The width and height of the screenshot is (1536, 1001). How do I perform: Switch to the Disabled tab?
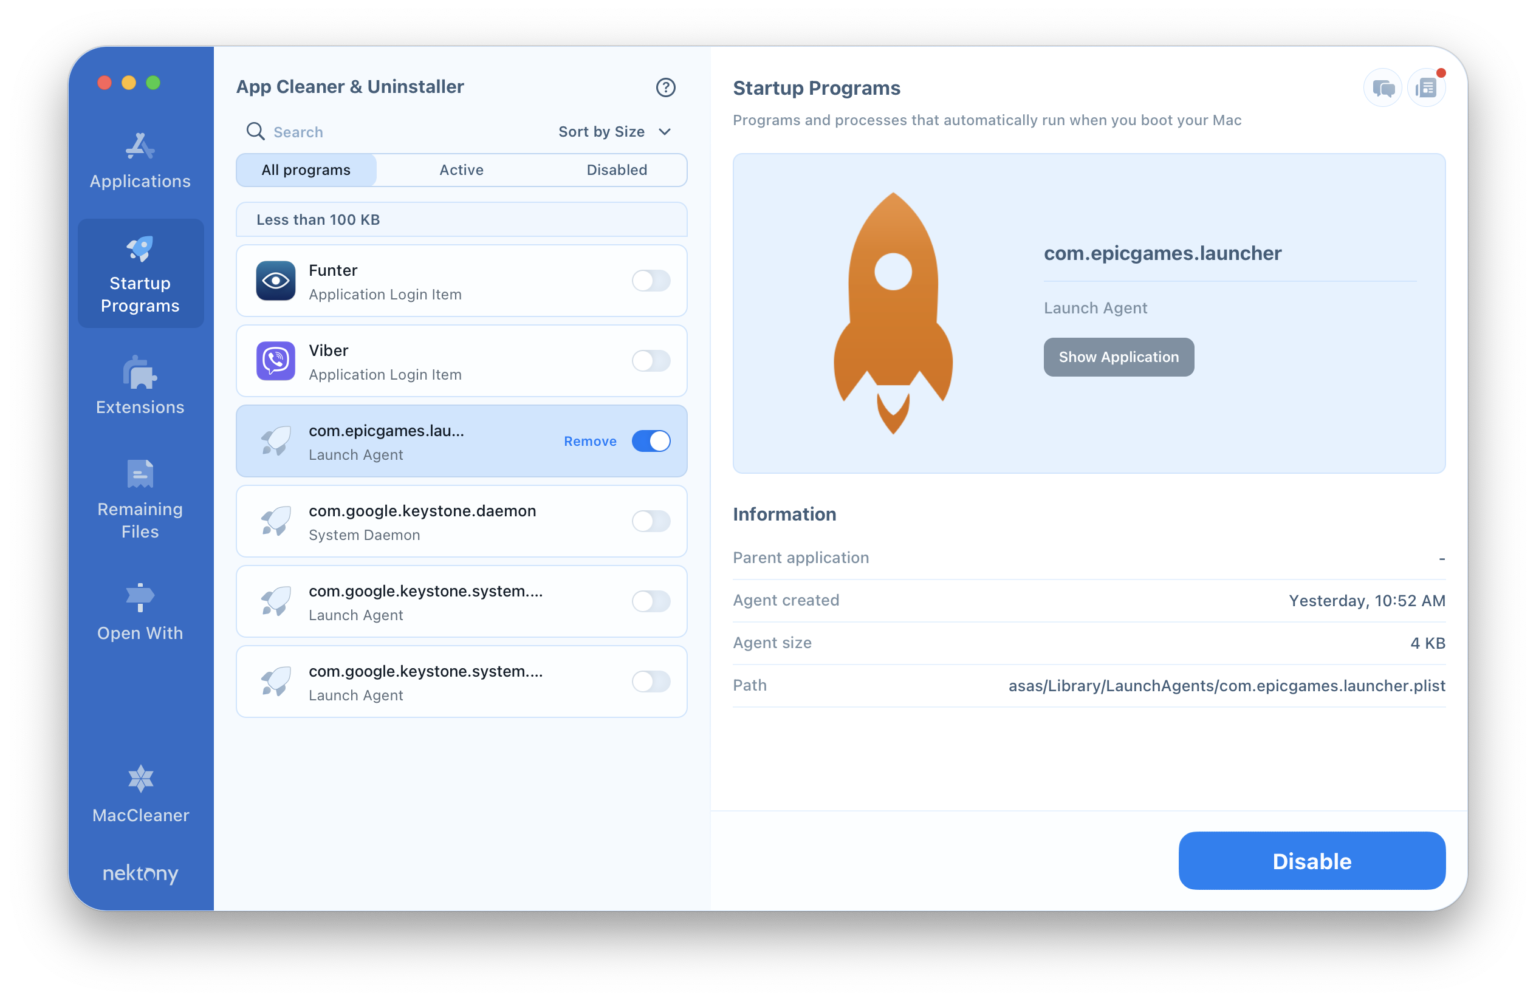tap(616, 170)
